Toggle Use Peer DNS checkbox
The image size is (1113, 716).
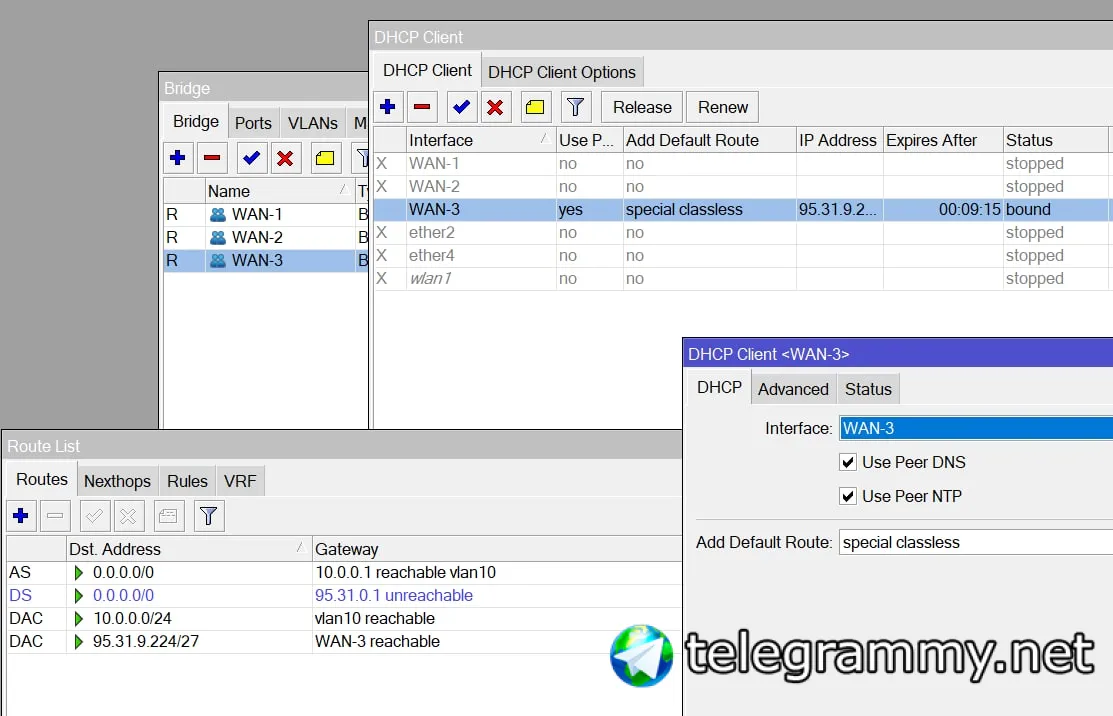click(x=848, y=463)
